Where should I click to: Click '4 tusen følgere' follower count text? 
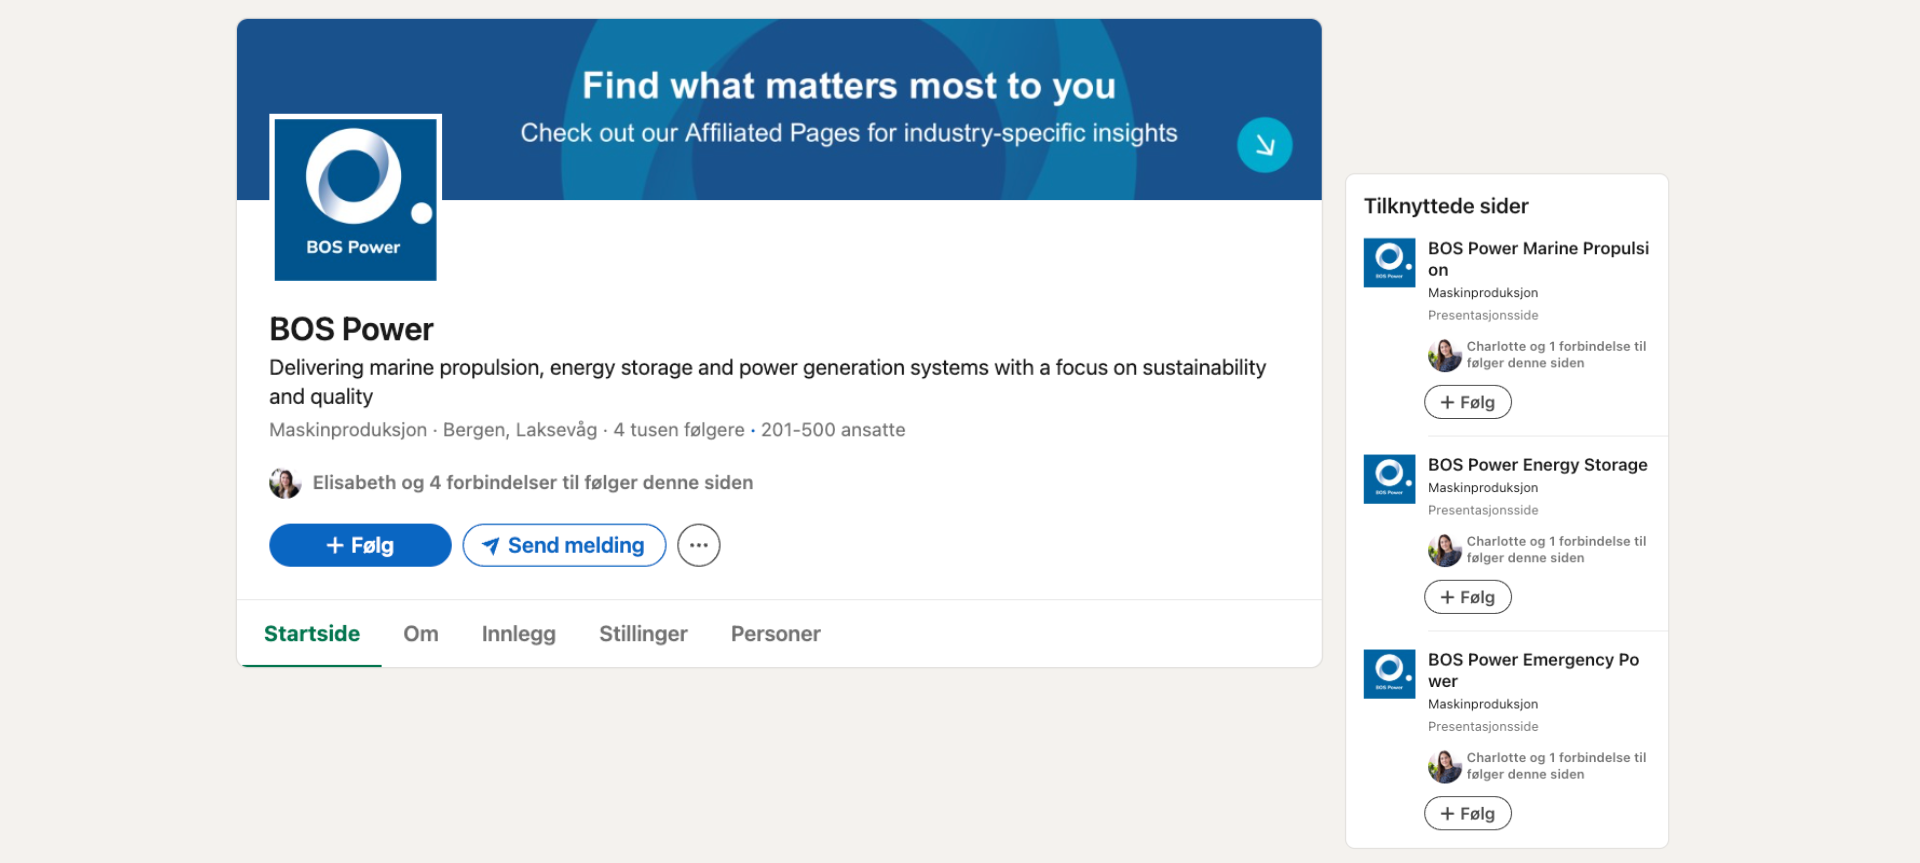[x=679, y=430]
